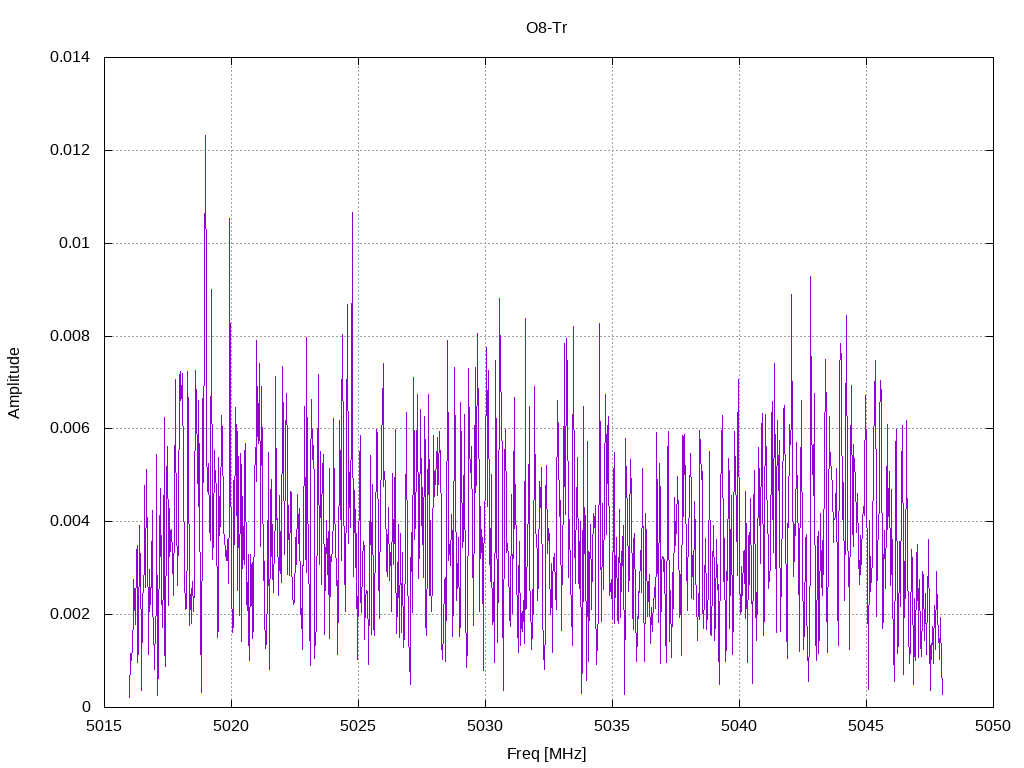Click the x-axis tick label 5025

(x=359, y=726)
